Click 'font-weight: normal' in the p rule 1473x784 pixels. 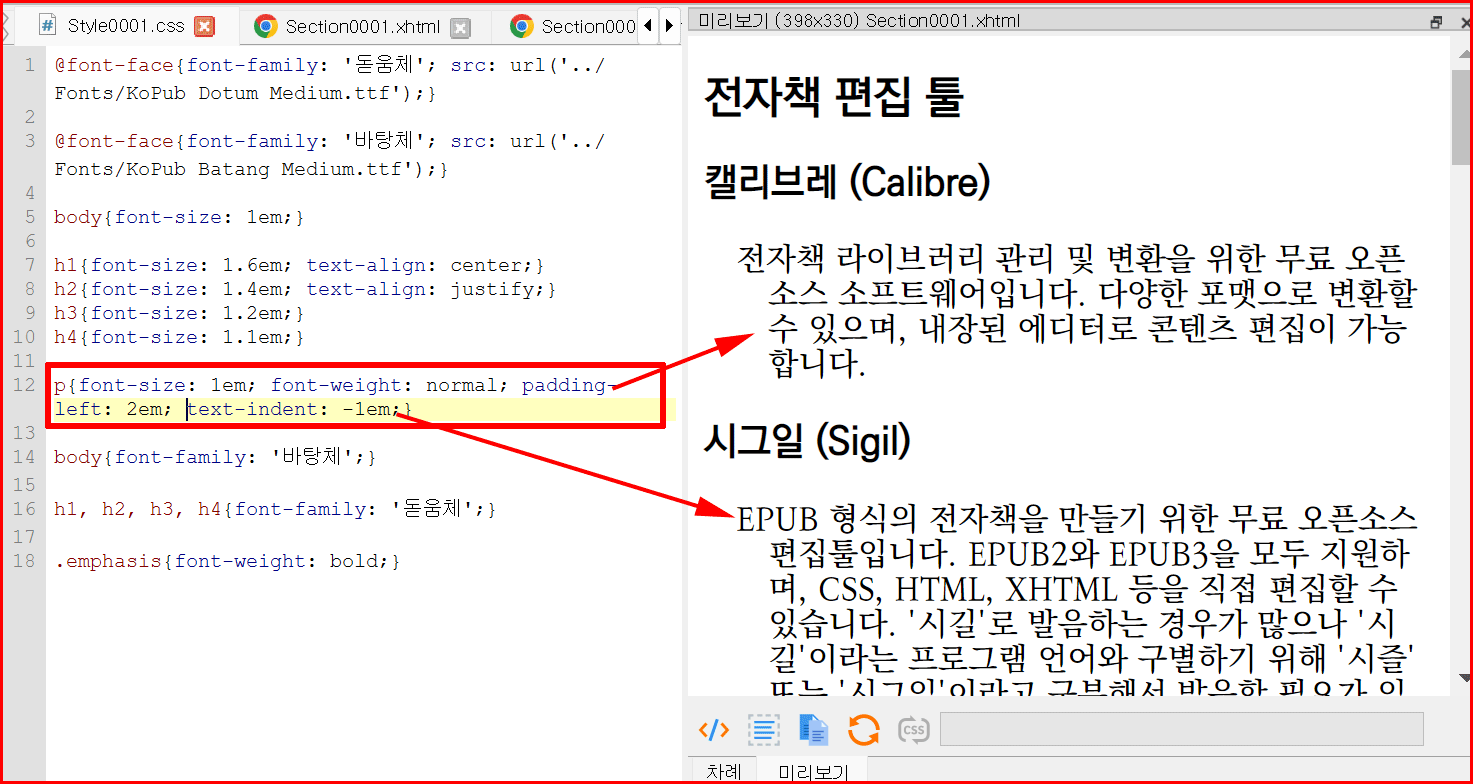(x=383, y=385)
